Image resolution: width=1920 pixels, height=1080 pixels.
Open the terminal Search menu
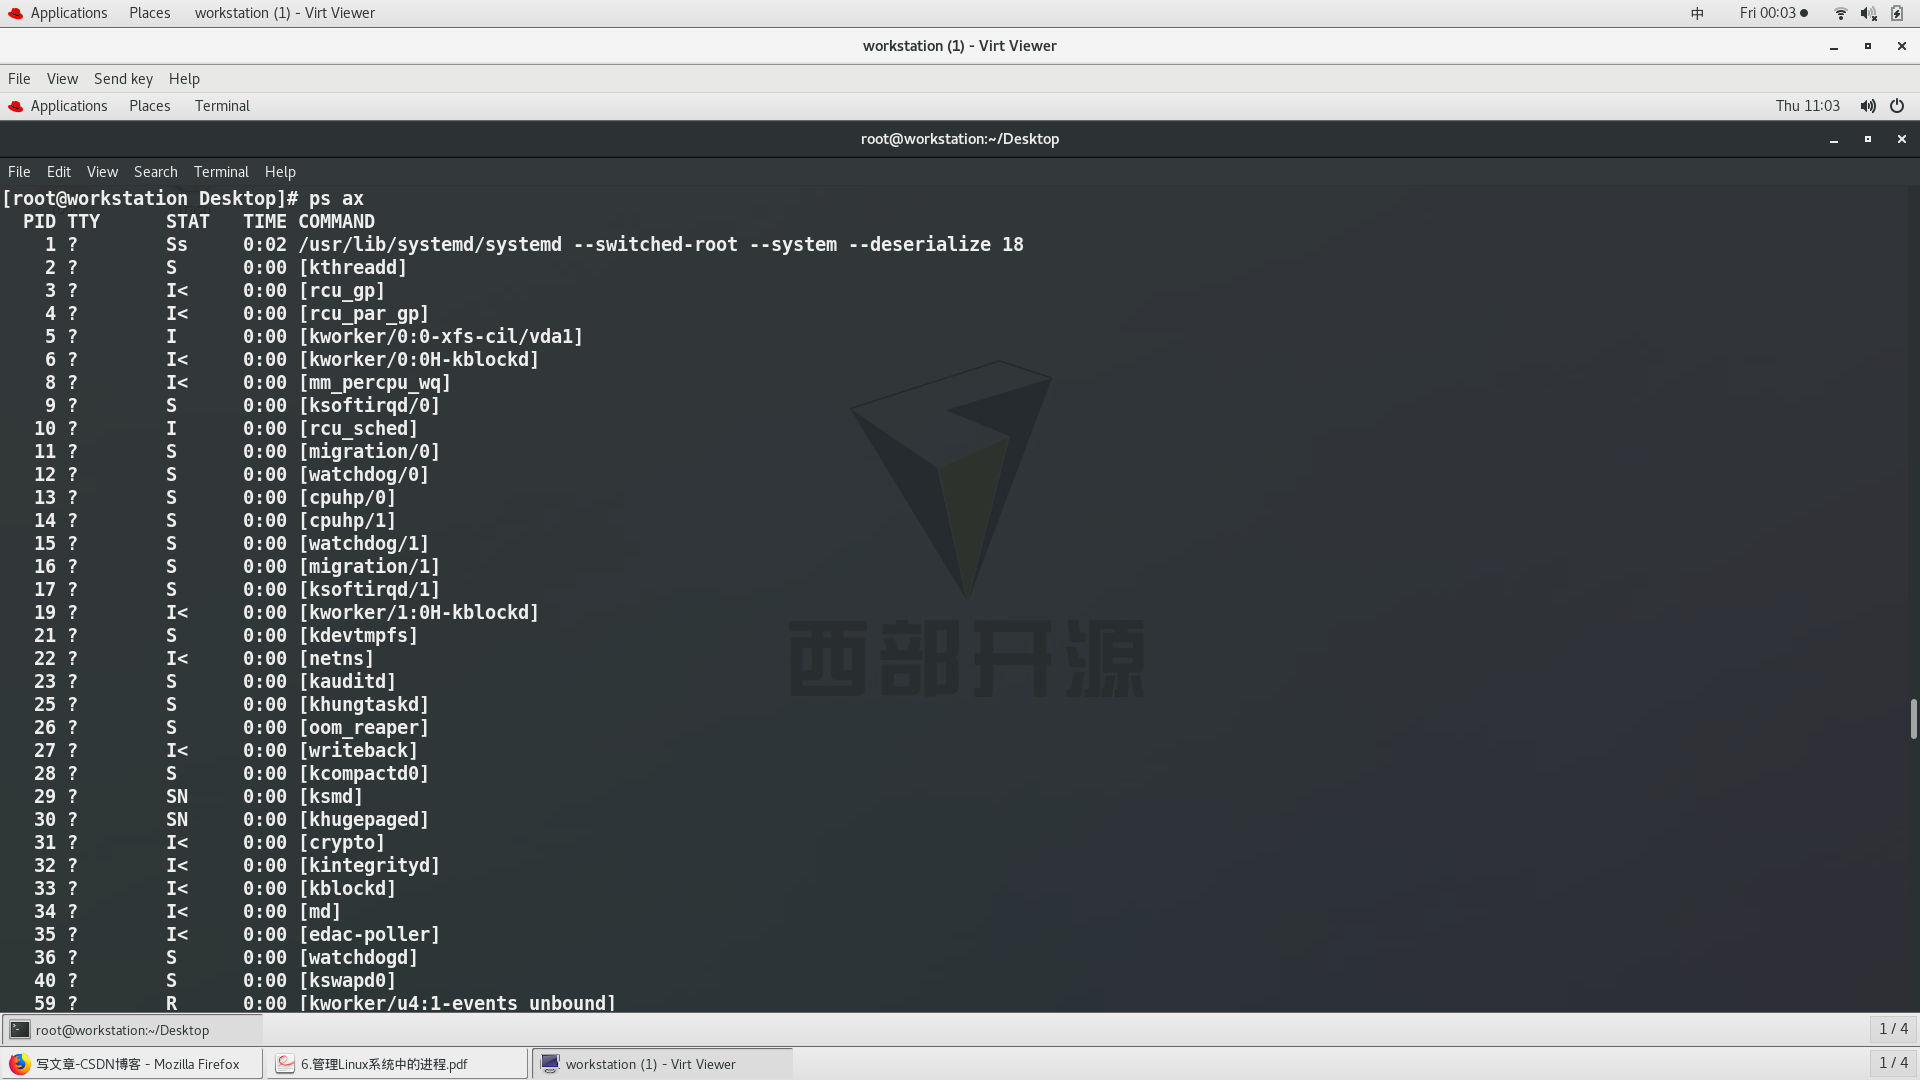[x=155, y=172]
